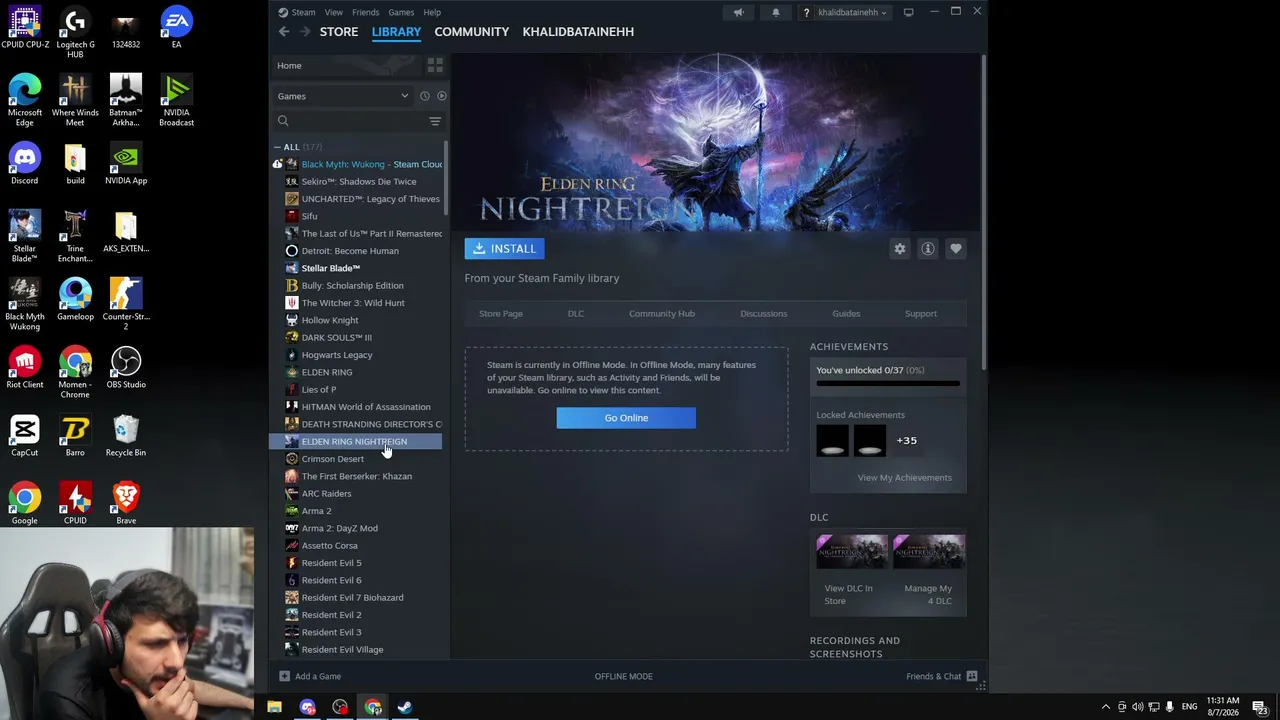Image resolution: width=1280 pixels, height=720 pixels.
Task: Add Nightreign to favorites with heart icon
Action: pos(956,249)
